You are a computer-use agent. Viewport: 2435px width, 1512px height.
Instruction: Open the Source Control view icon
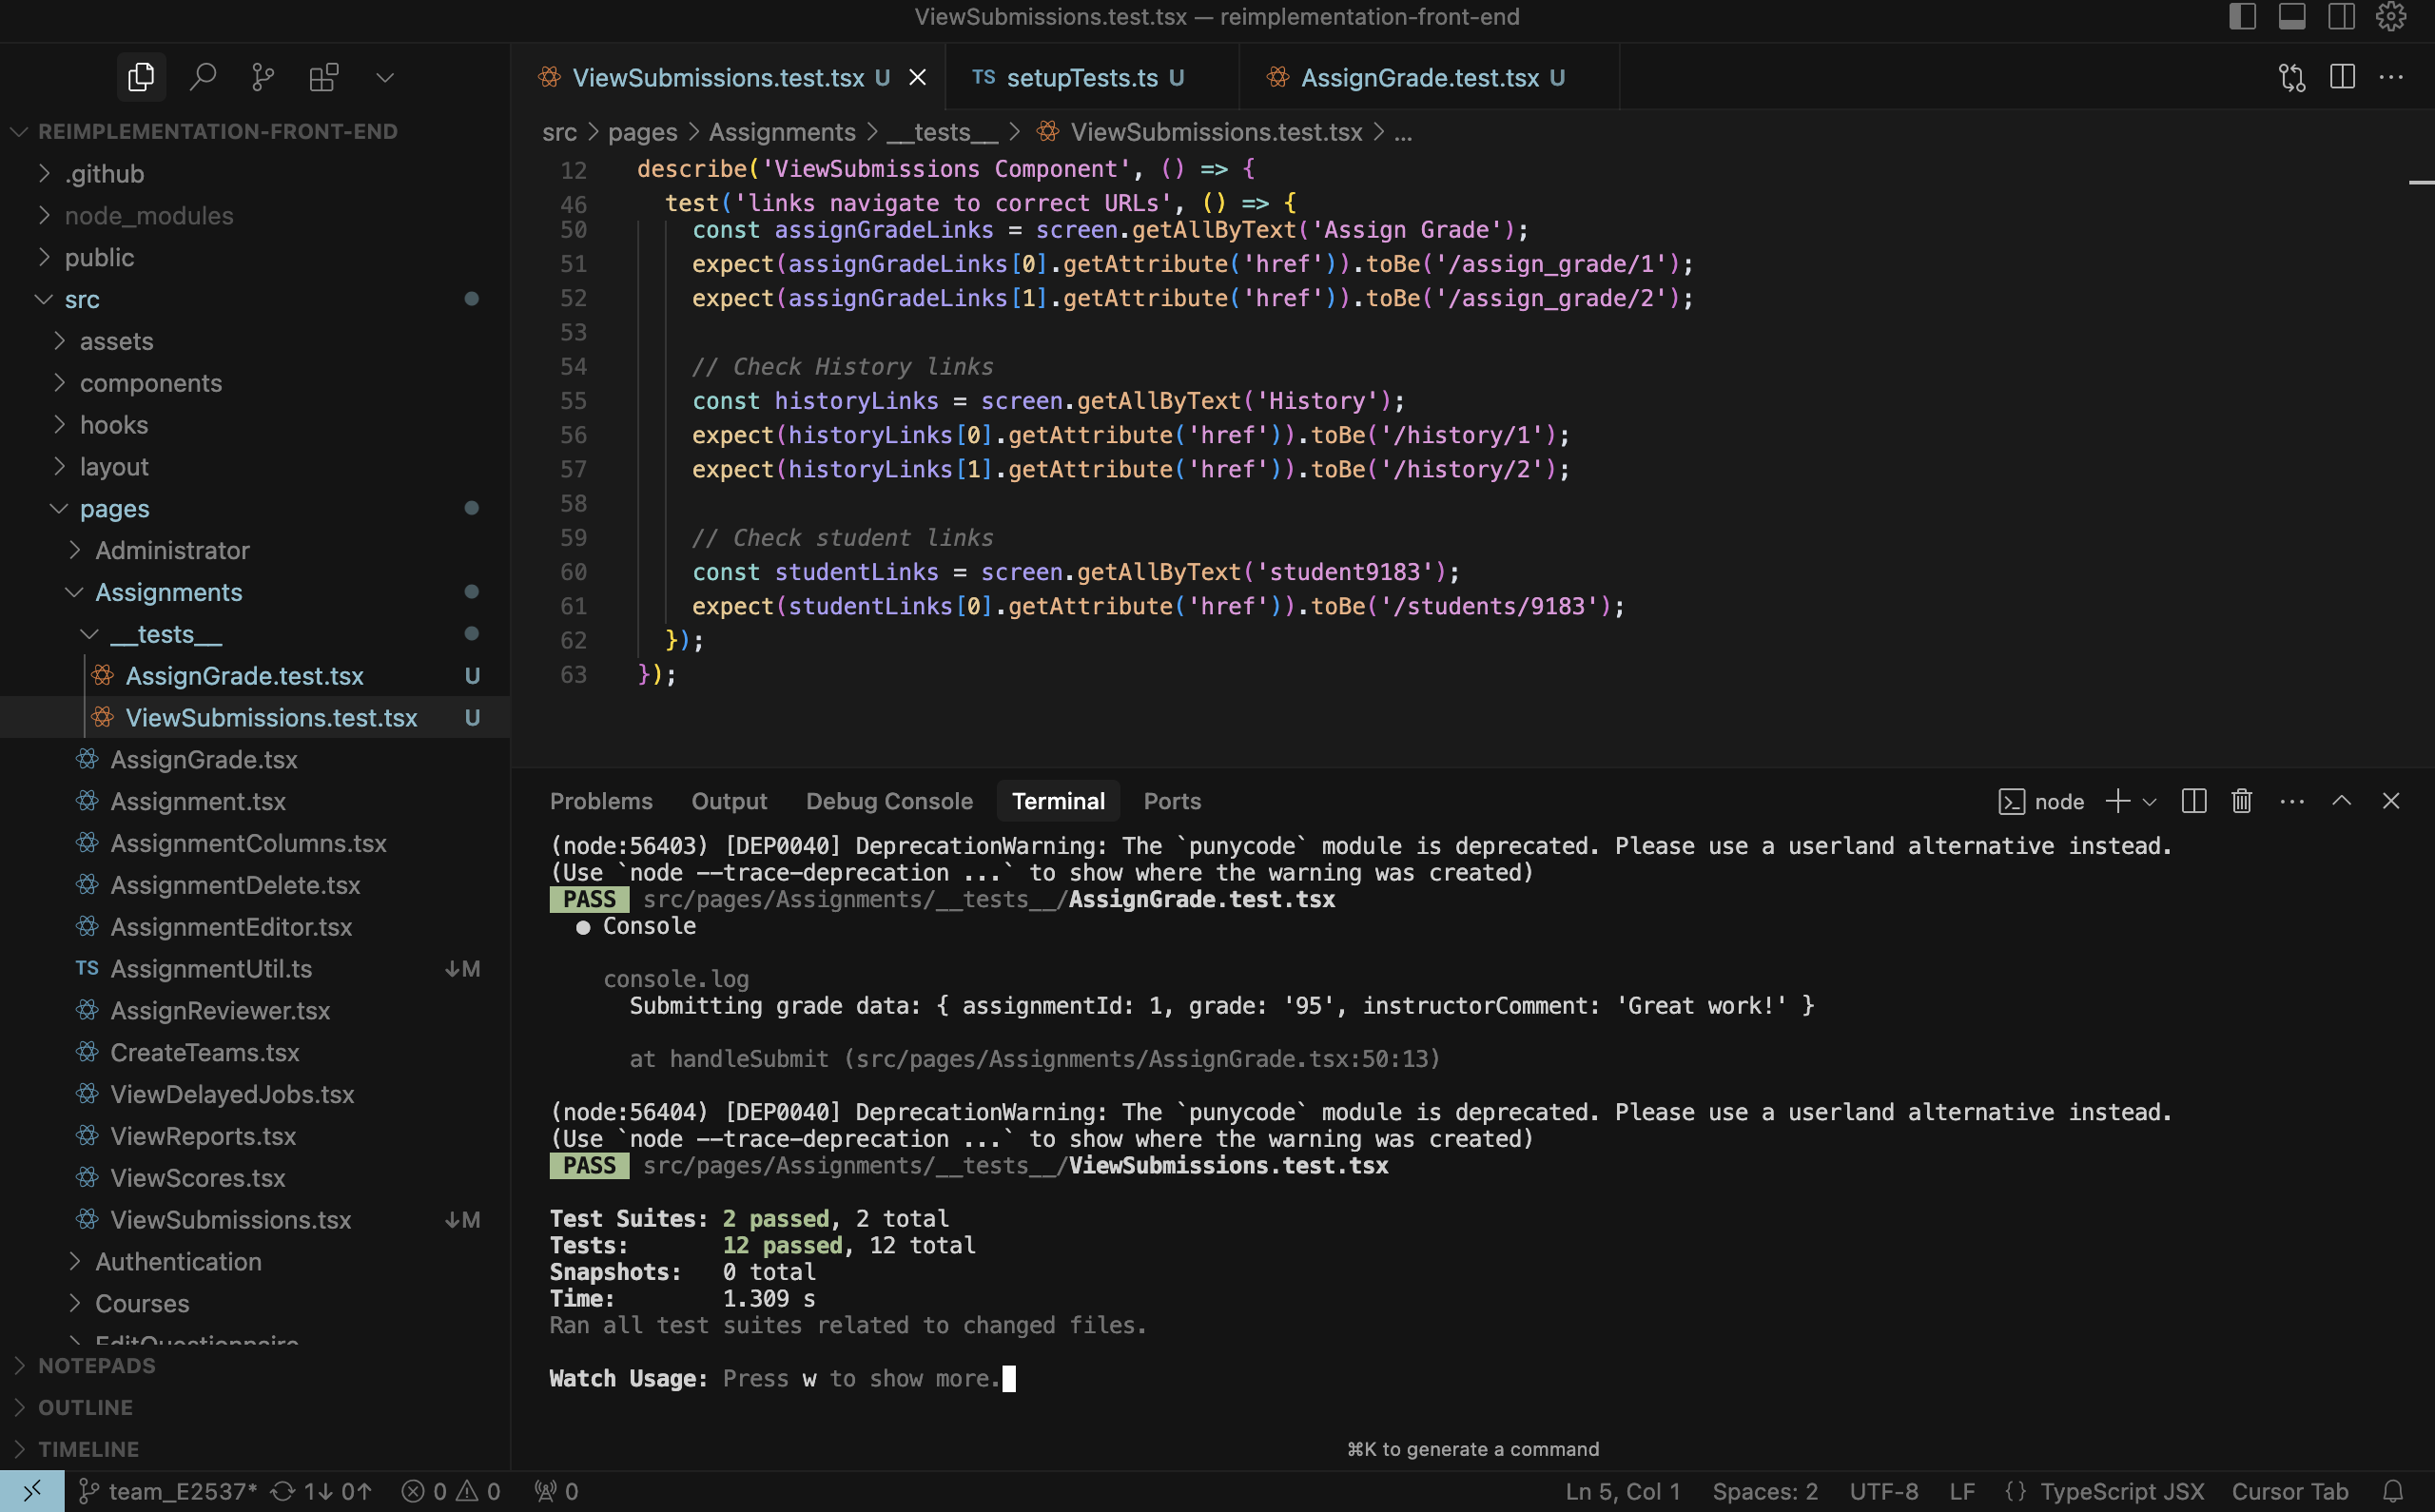263,77
